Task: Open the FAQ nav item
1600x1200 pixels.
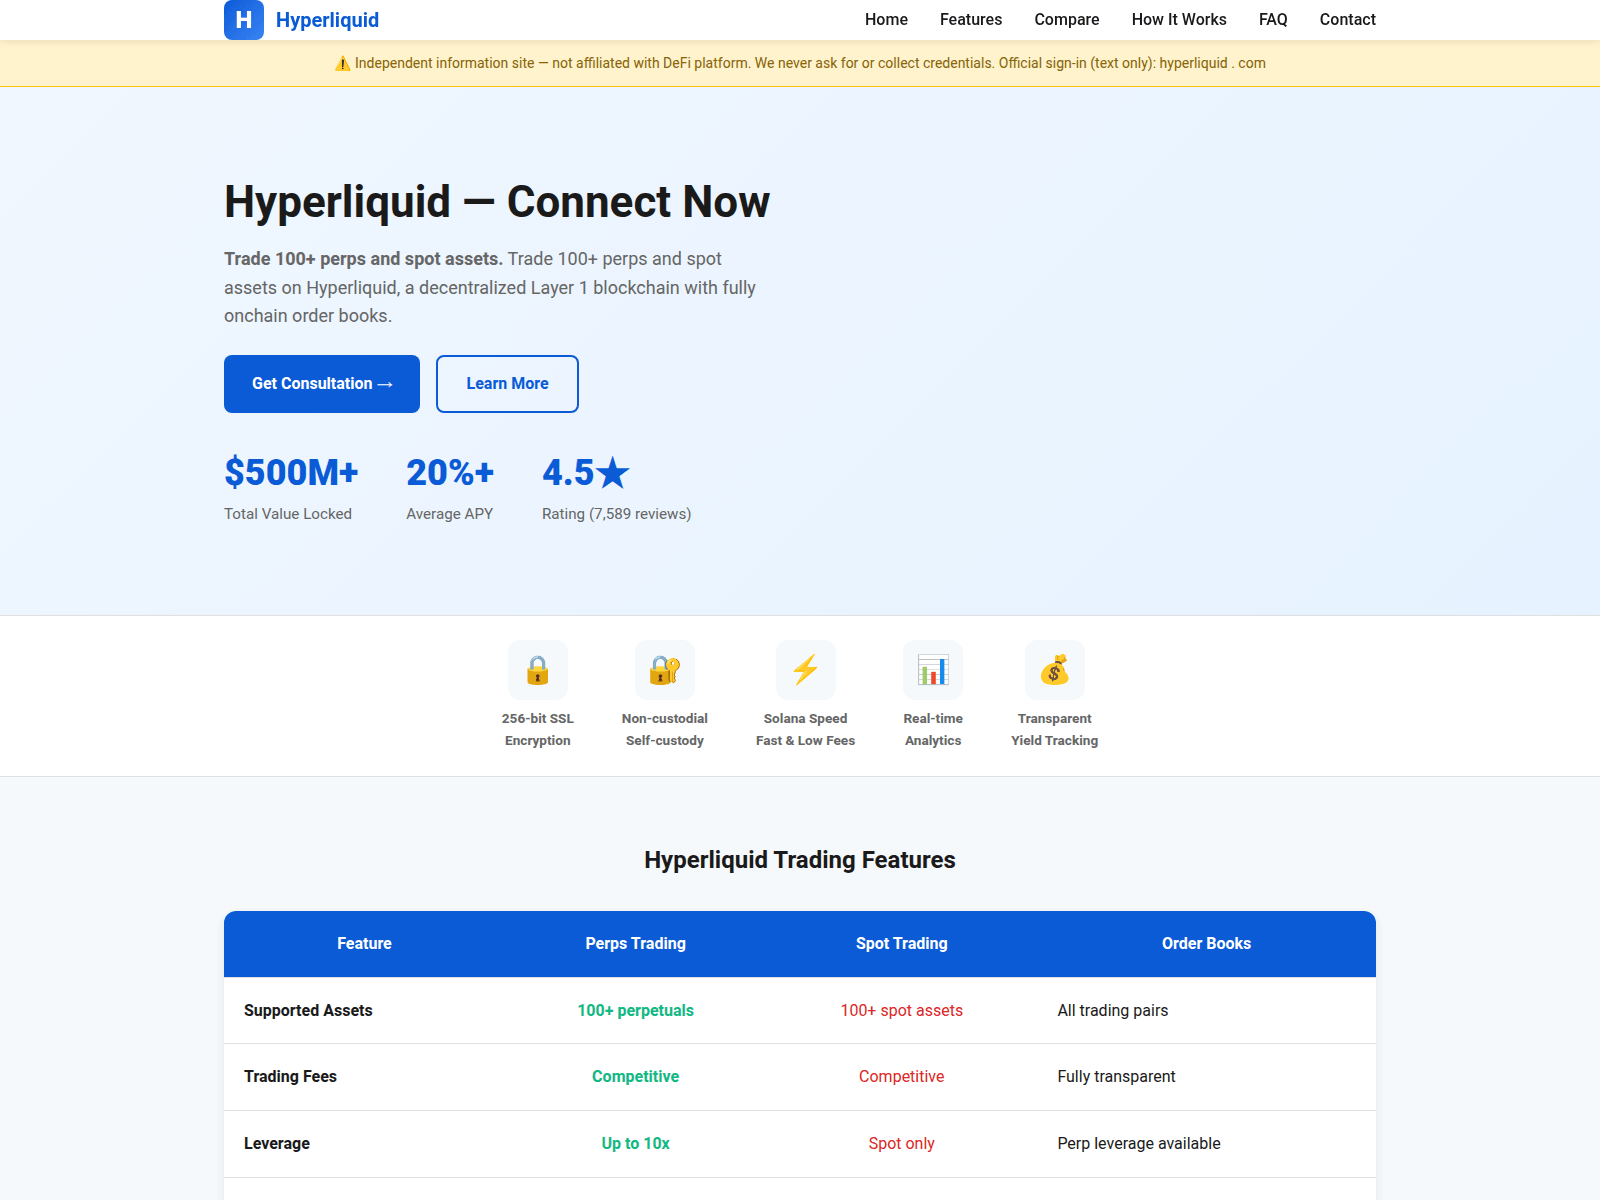Action: [1273, 20]
